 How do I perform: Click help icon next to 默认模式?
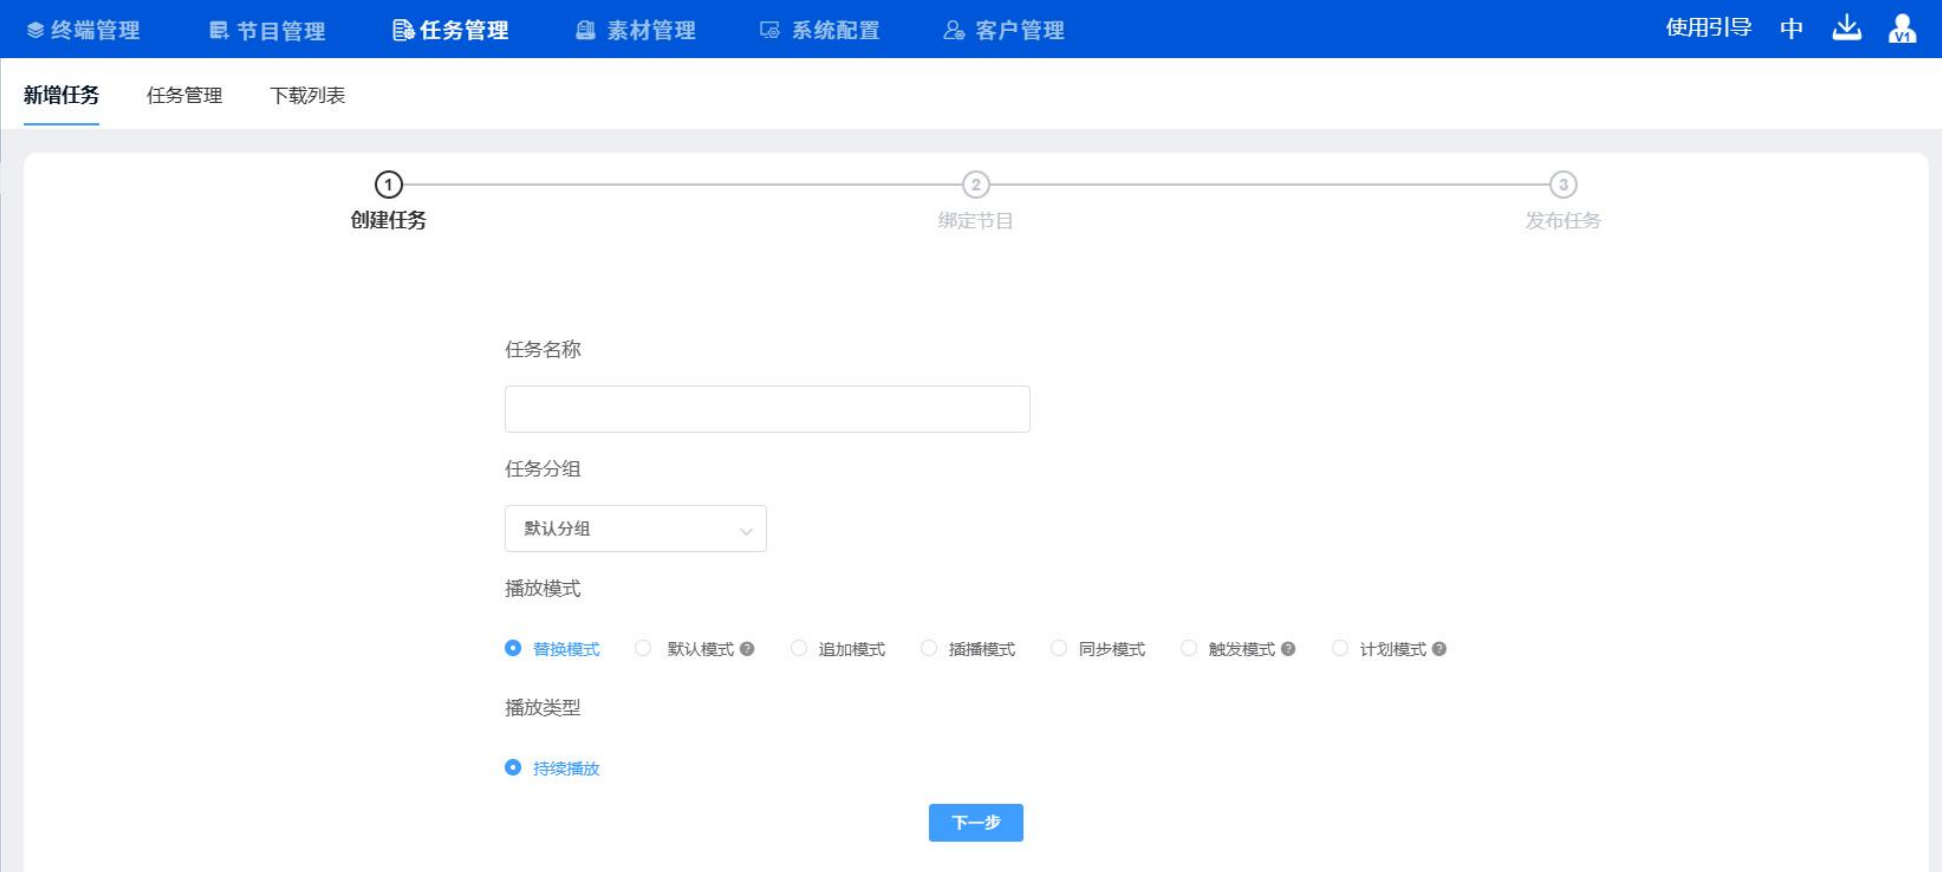point(747,649)
